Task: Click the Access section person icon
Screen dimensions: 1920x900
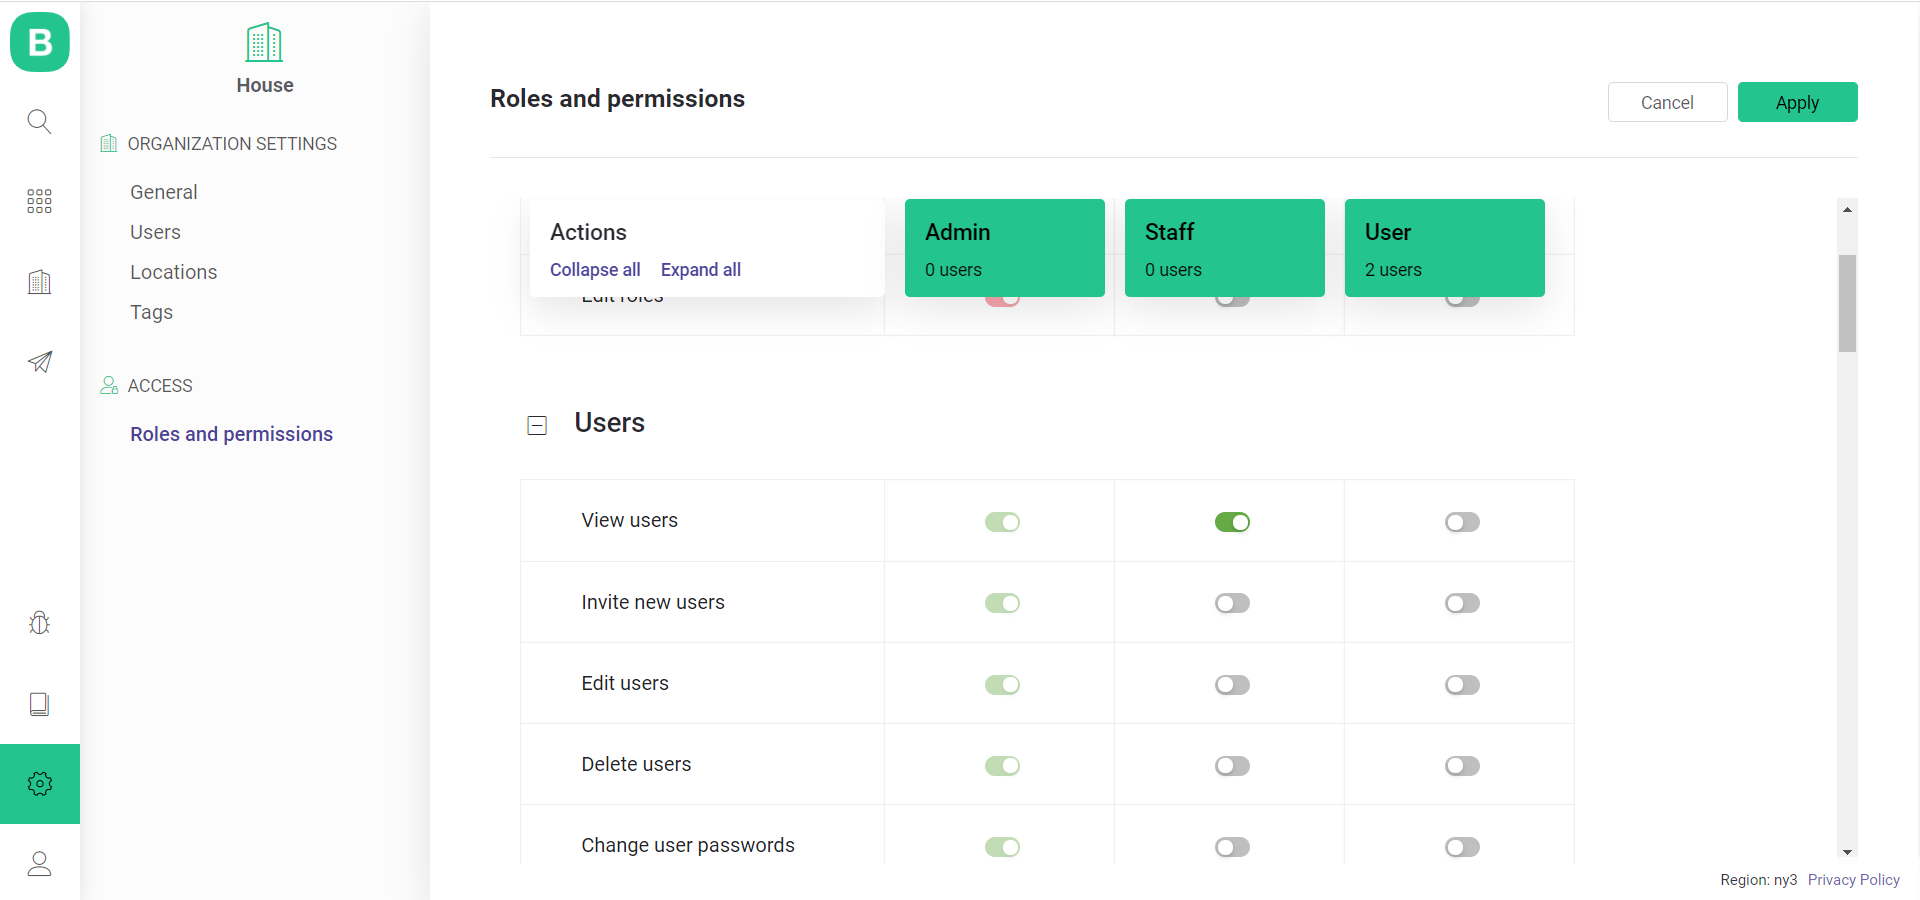Action: tap(109, 386)
